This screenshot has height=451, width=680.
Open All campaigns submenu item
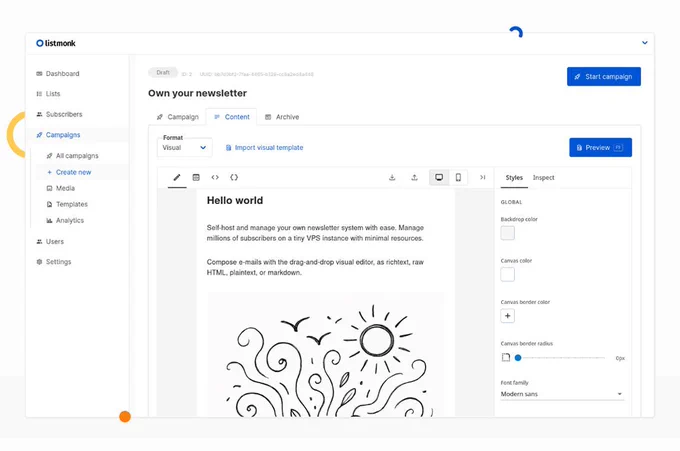point(77,156)
